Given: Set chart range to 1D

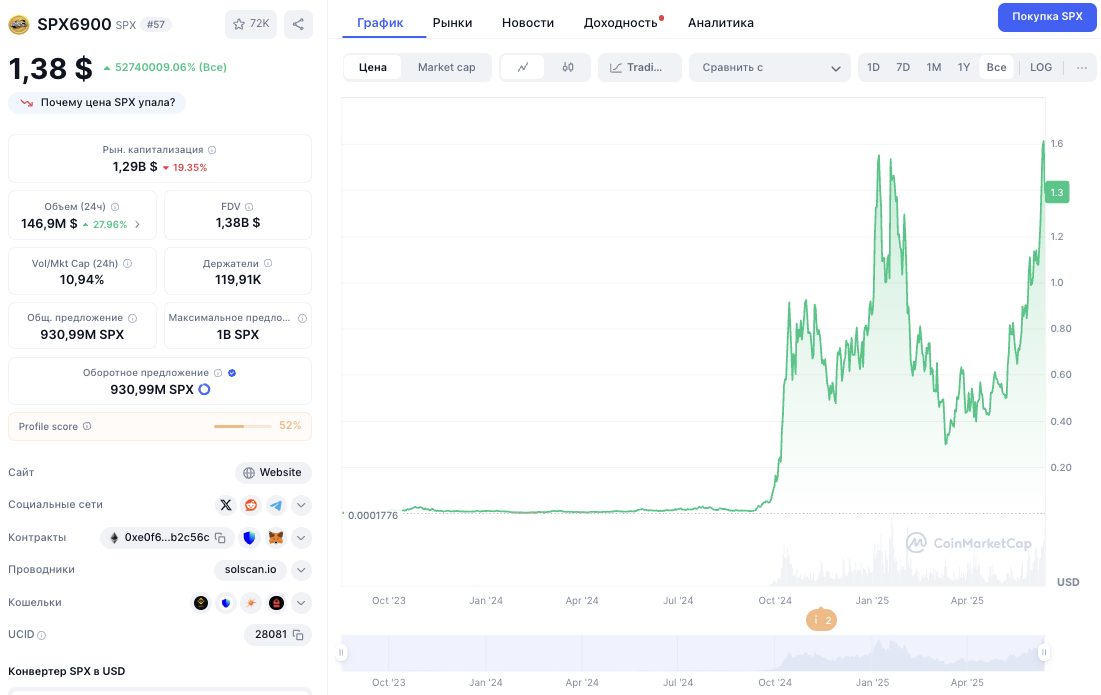Looking at the screenshot, I should point(873,67).
